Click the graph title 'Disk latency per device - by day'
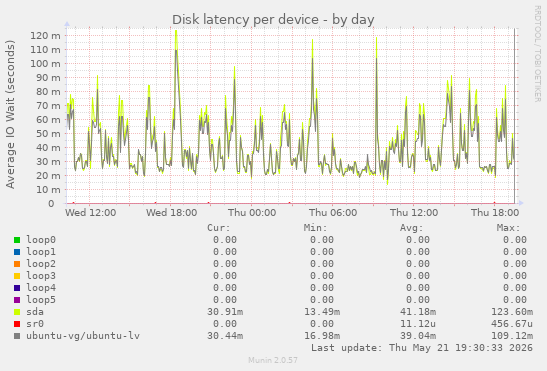Viewport: 547px width, 371px height. click(x=273, y=20)
